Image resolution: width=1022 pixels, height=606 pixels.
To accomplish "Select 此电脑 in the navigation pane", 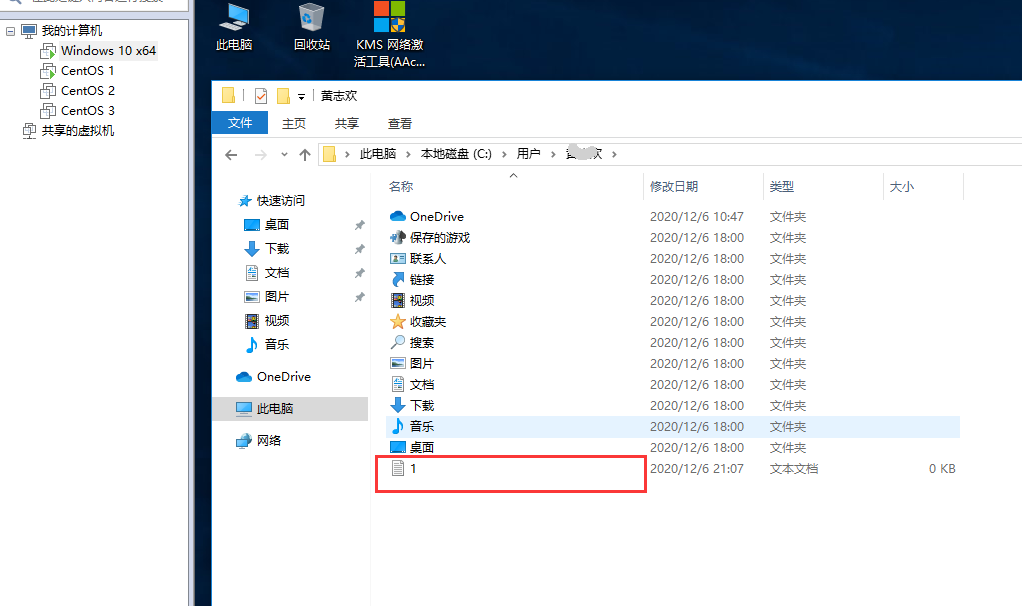I will (x=290, y=409).
